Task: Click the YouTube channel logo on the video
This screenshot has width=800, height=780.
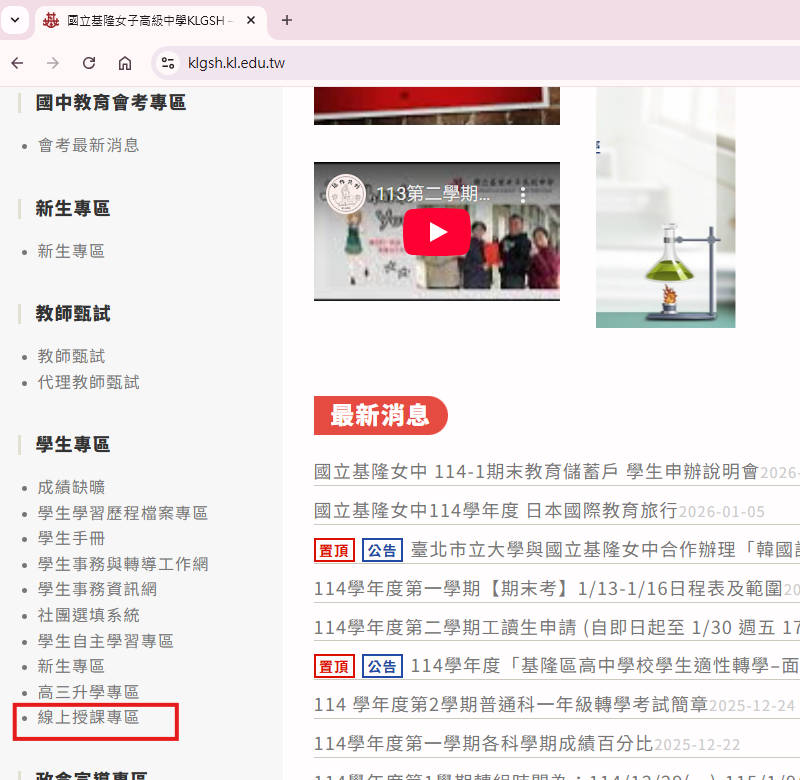Action: coord(347,193)
